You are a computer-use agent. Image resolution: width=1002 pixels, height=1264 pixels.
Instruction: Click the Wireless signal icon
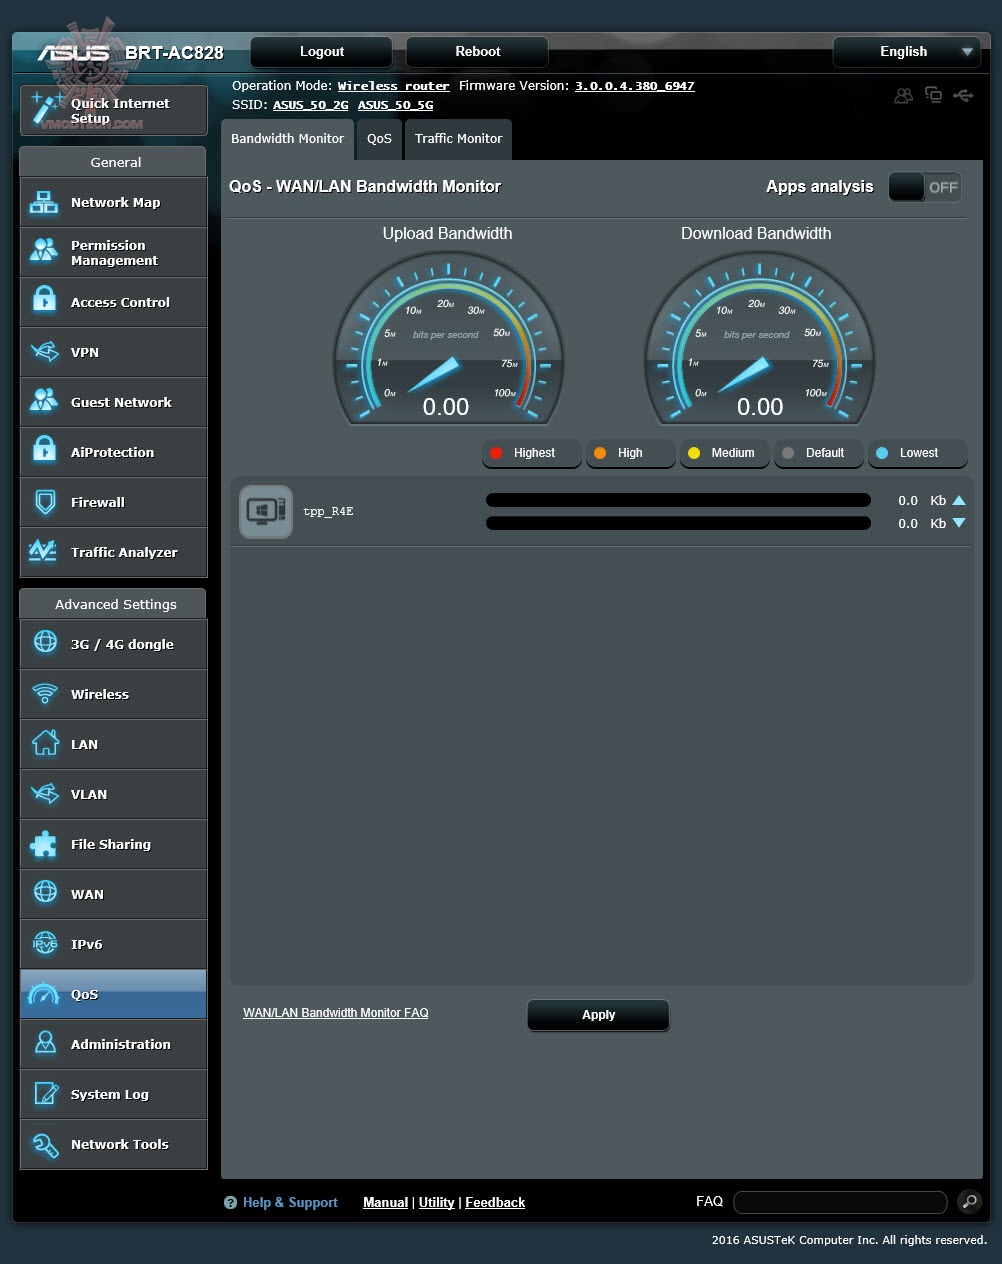45,693
